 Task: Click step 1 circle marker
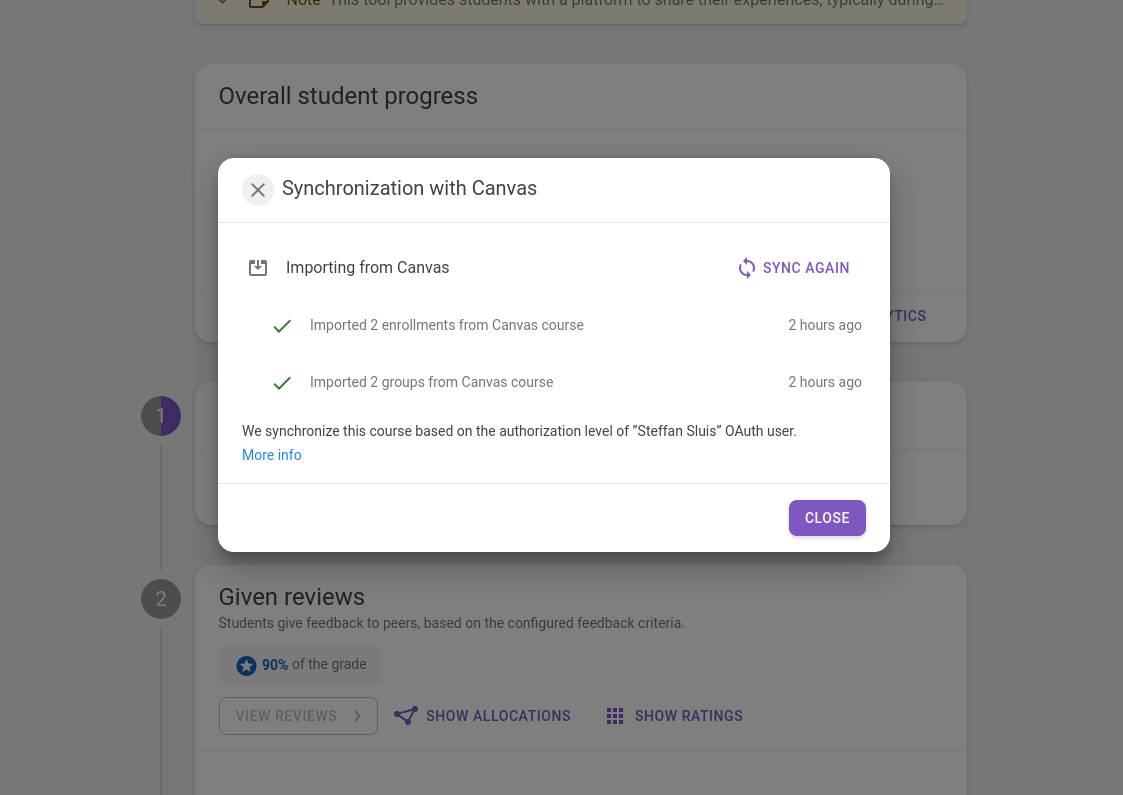click(x=161, y=416)
